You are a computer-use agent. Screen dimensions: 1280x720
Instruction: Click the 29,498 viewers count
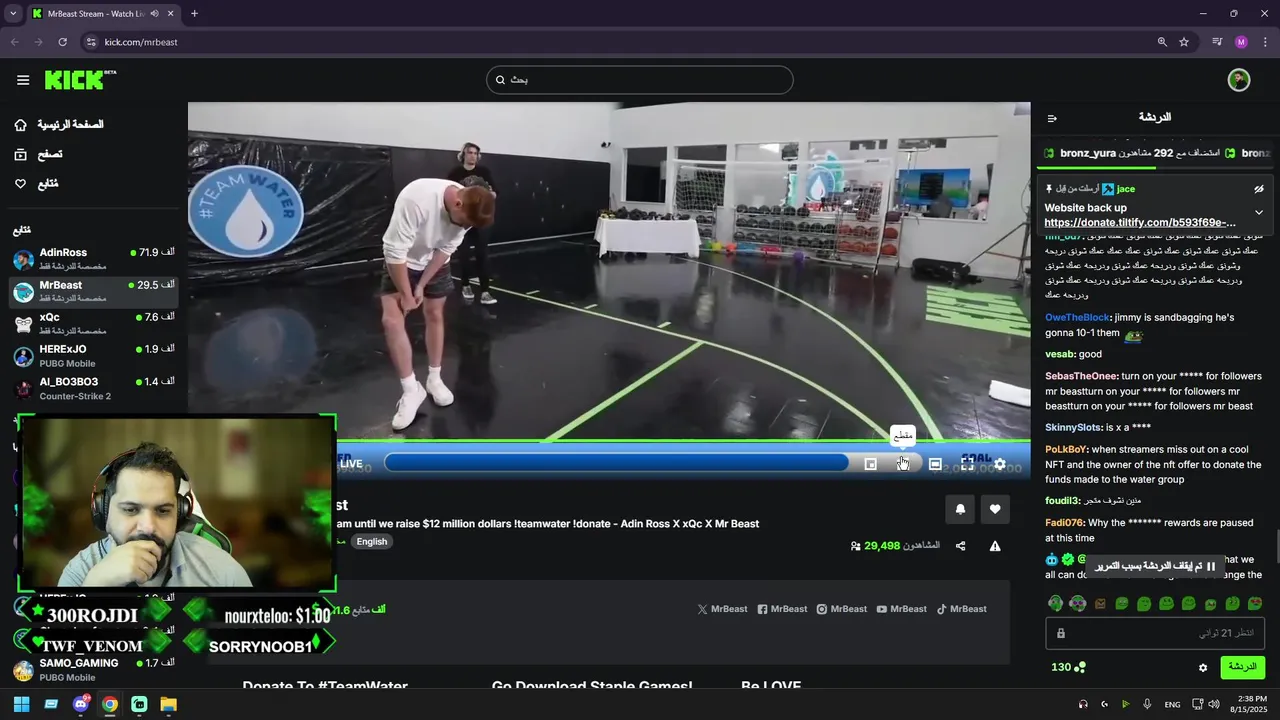pyautogui.click(x=882, y=546)
